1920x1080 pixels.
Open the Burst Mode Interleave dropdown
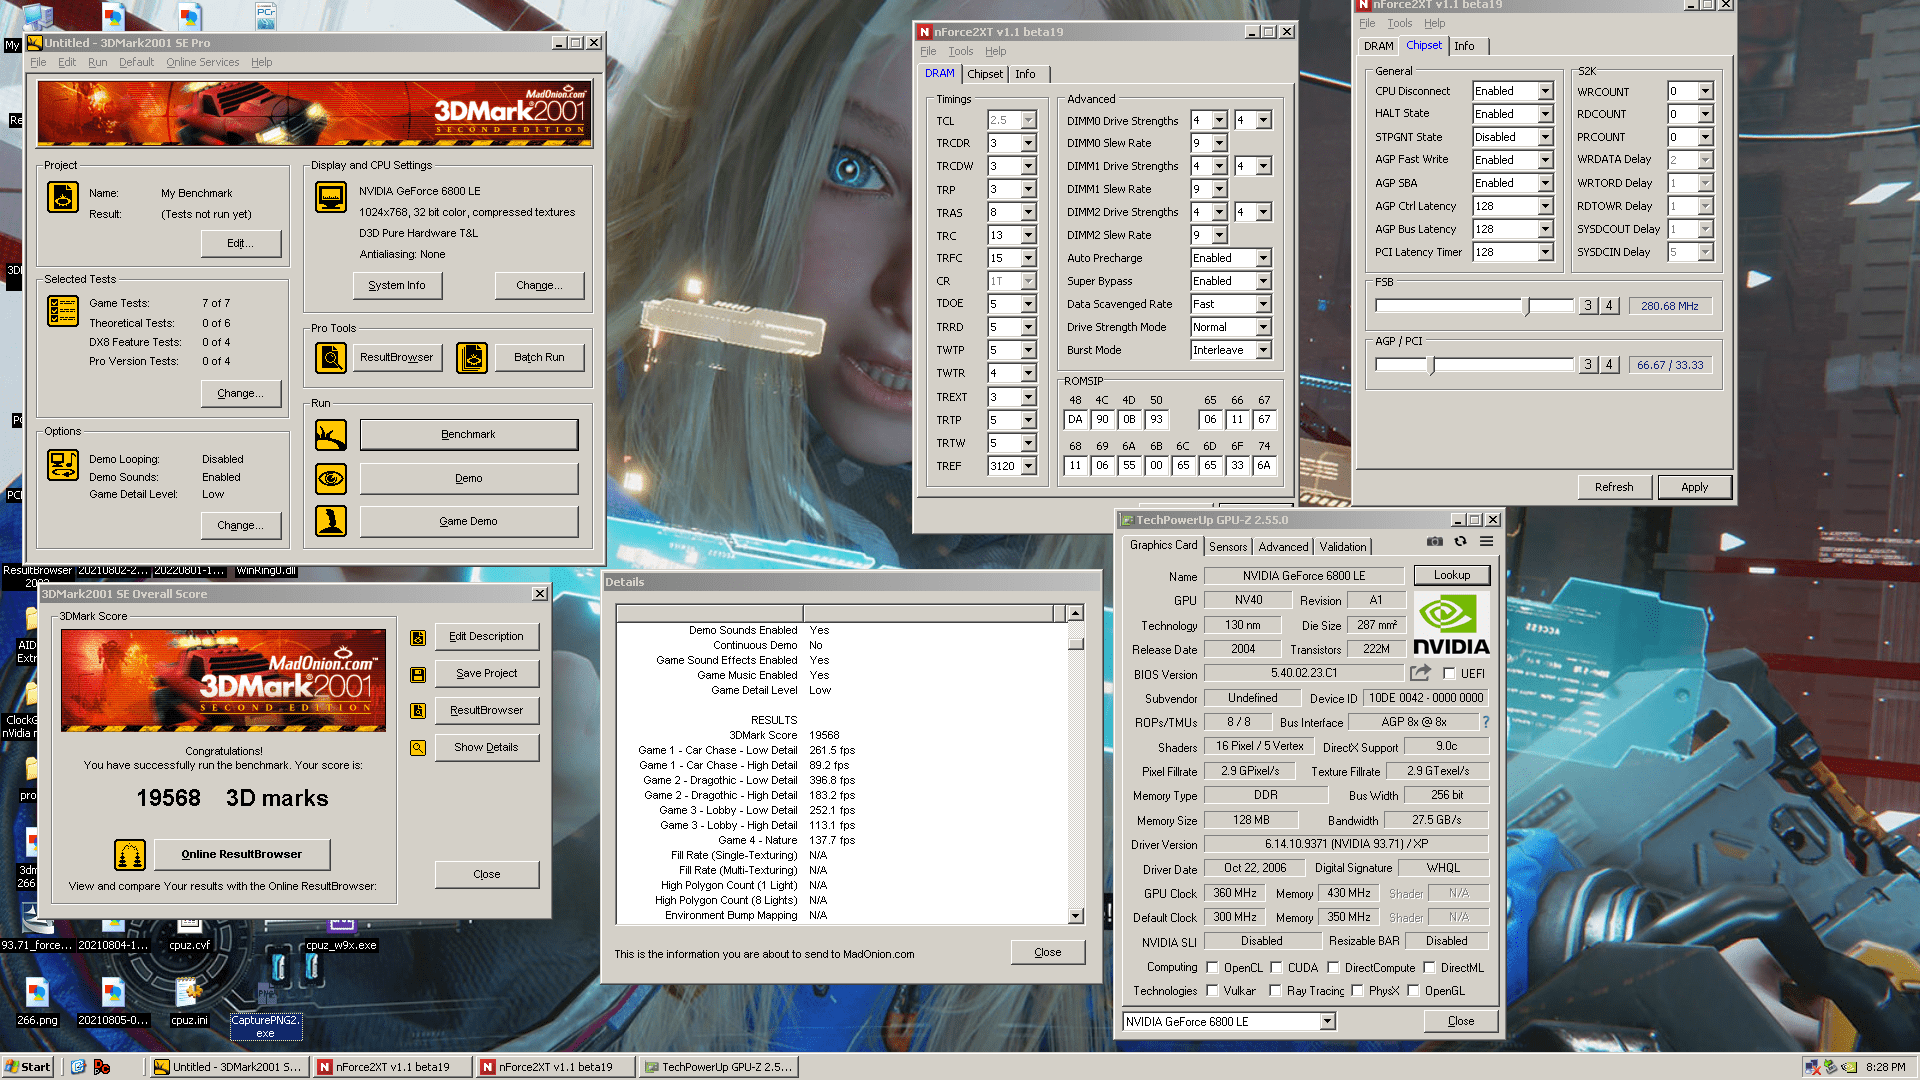[1263, 350]
